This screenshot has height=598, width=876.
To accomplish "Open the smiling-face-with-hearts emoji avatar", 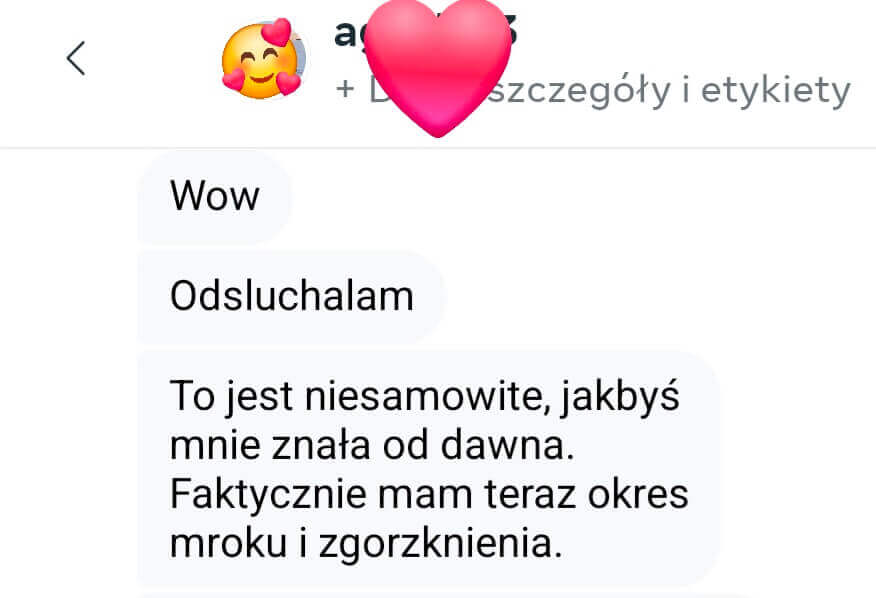I will pyautogui.click(x=261, y=60).
